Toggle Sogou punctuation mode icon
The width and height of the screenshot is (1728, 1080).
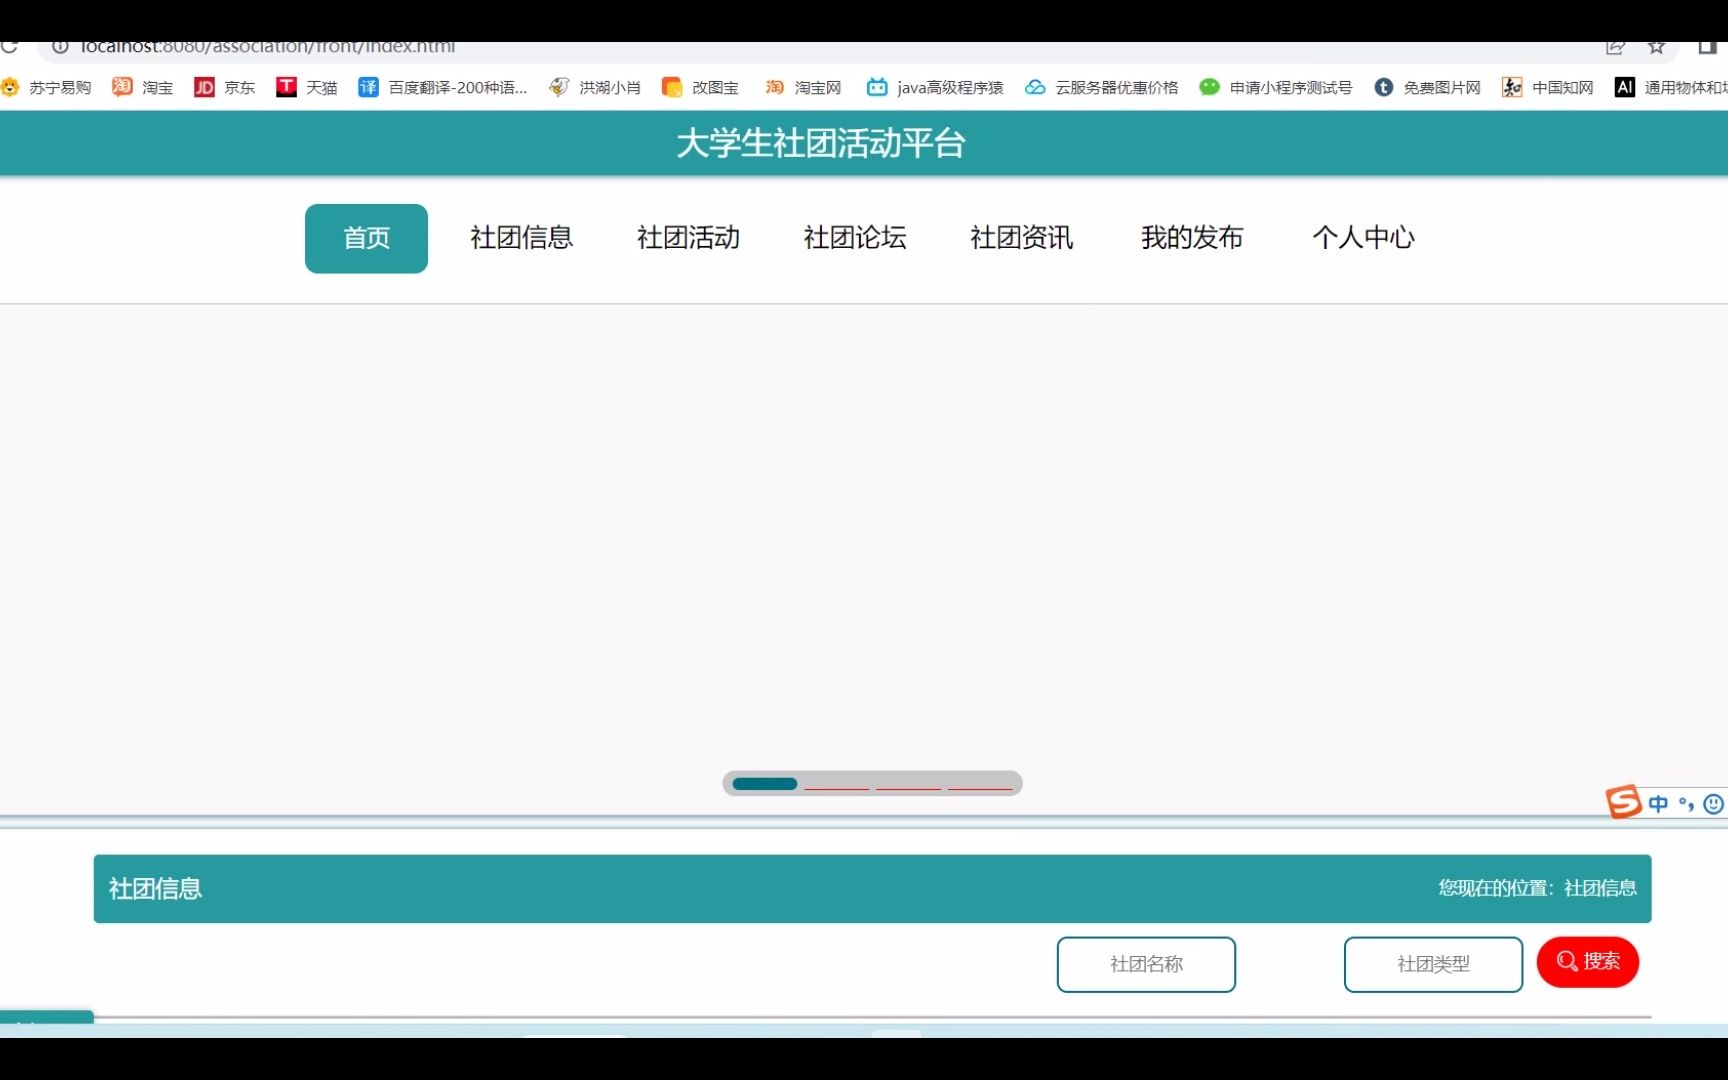click(1686, 804)
